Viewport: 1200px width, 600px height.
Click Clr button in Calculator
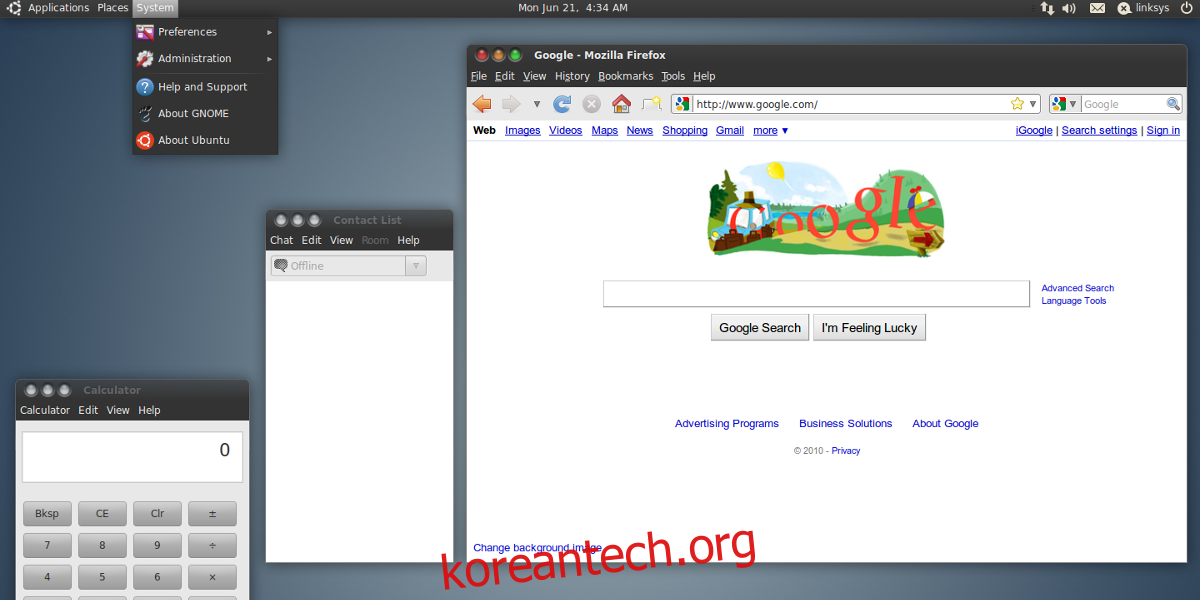[x=157, y=514]
